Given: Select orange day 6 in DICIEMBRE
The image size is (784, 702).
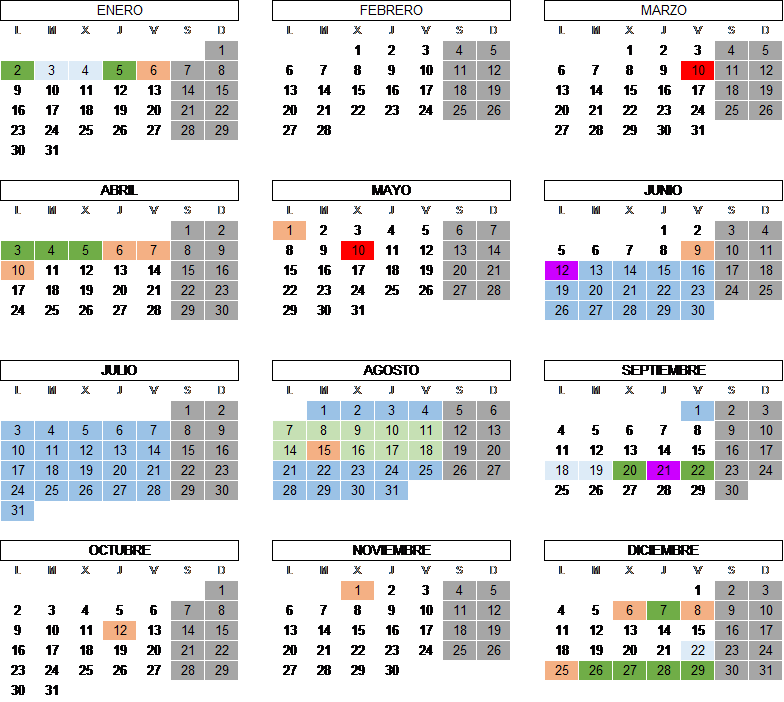Looking at the screenshot, I should [x=630, y=610].
